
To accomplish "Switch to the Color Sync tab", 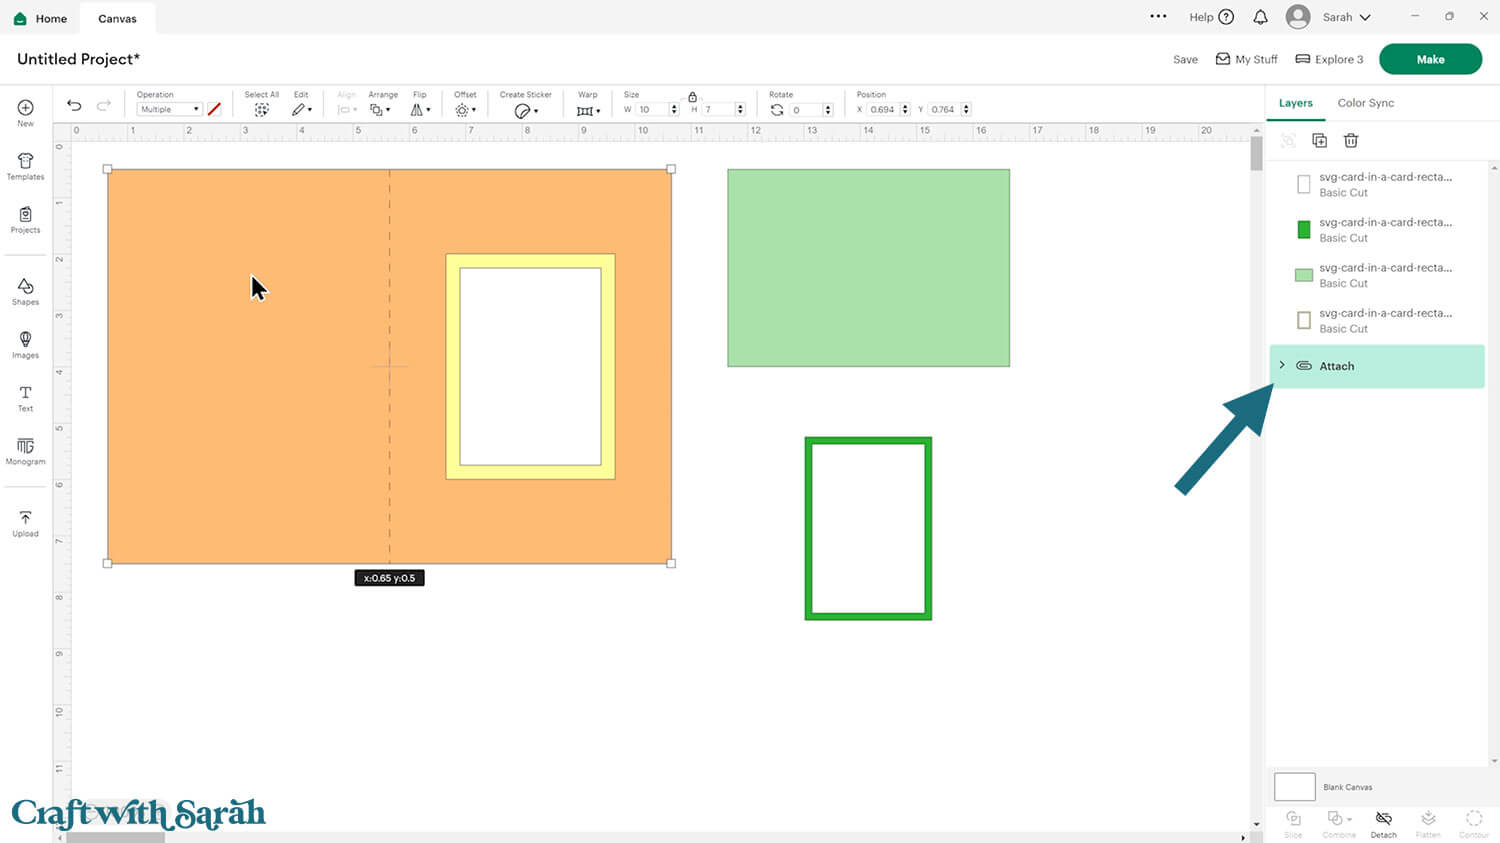I will coord(1365,103).
